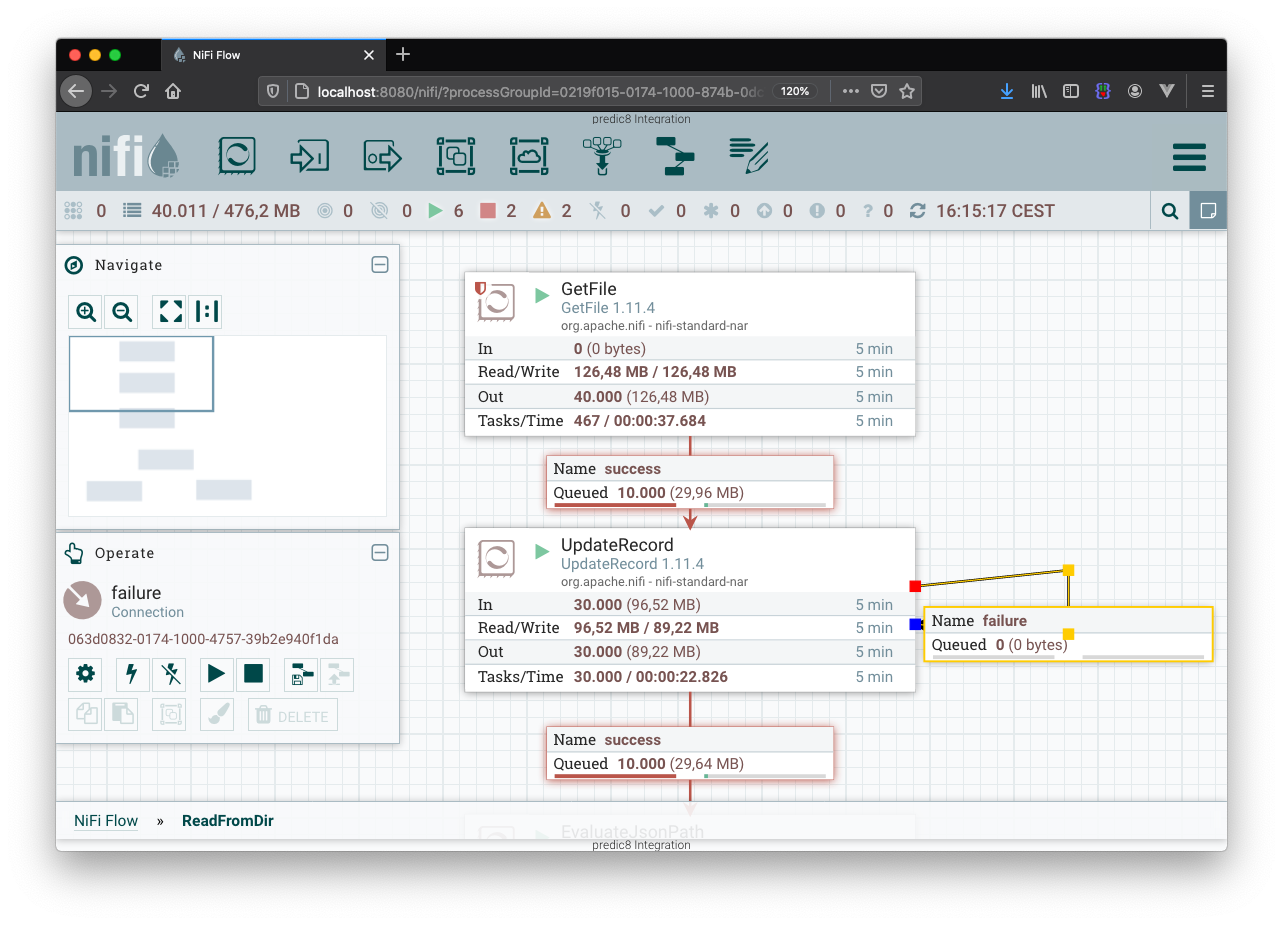Screen dimensions: 1283x925
Task: Click the yellow bend point above failure label
Action: click(x=1068, y=570)
